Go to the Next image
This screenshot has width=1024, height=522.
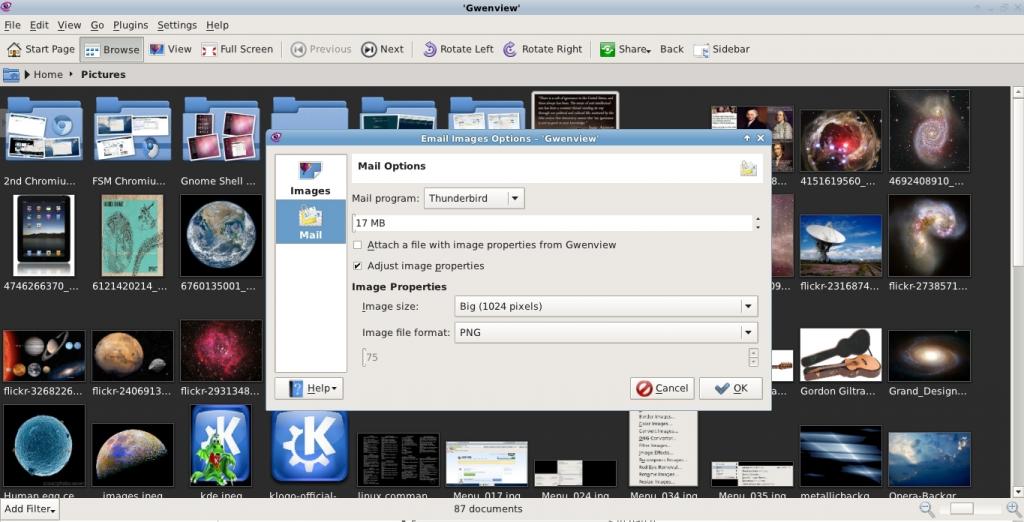(383, 49)
